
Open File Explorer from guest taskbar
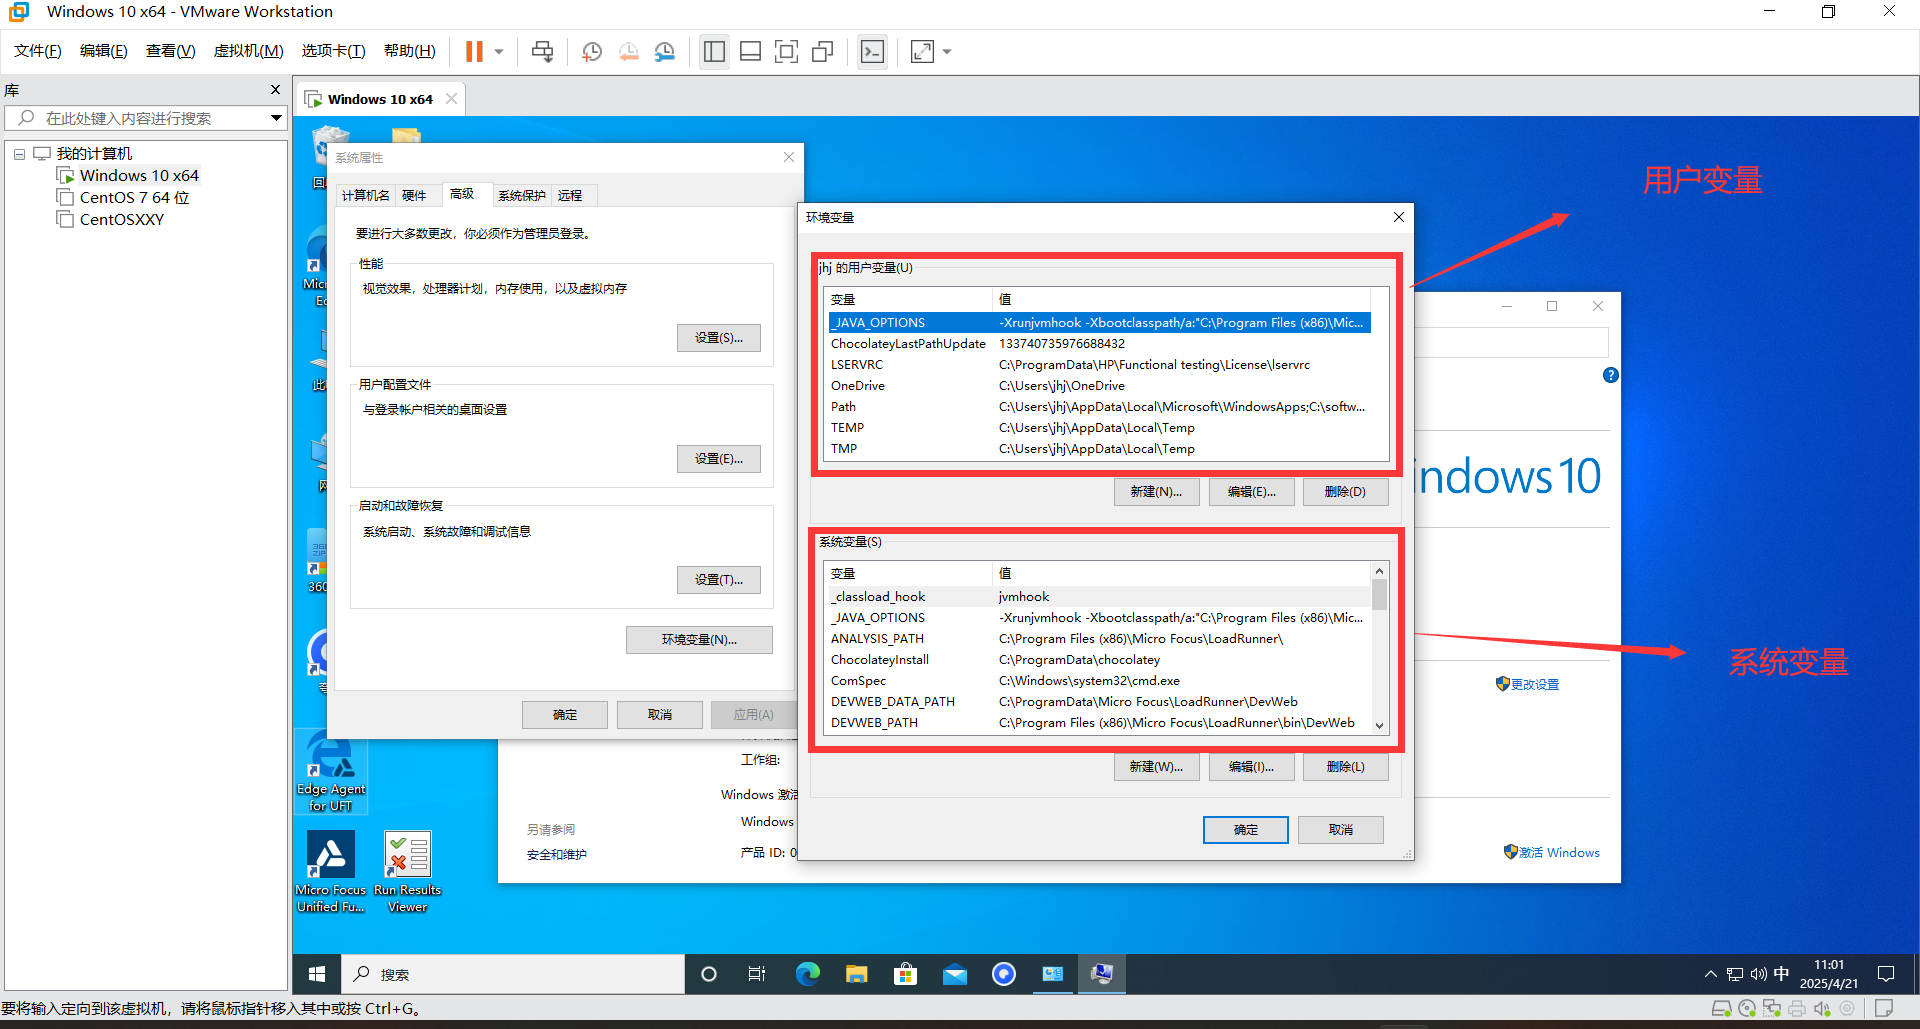coord(857,974)
